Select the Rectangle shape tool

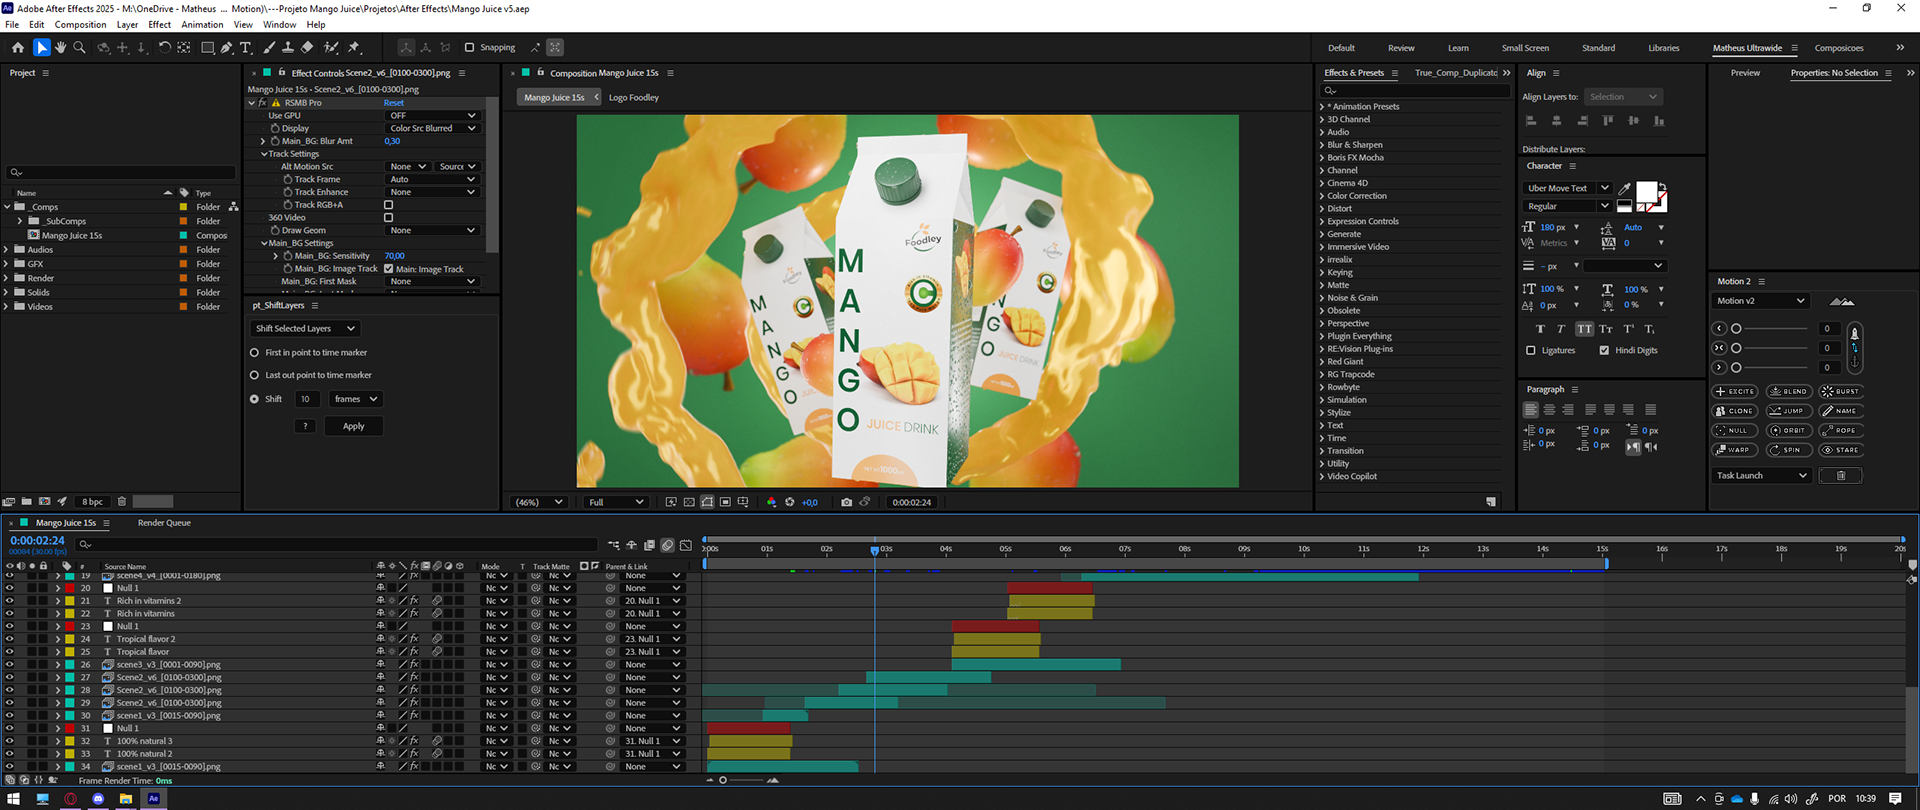207,47
